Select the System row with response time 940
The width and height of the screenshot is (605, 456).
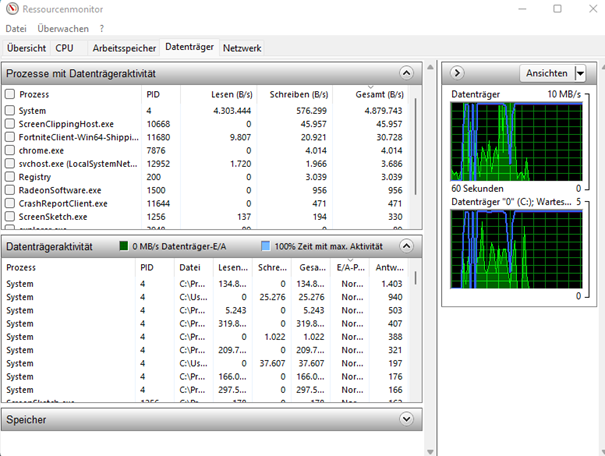[x=204, y=297]
